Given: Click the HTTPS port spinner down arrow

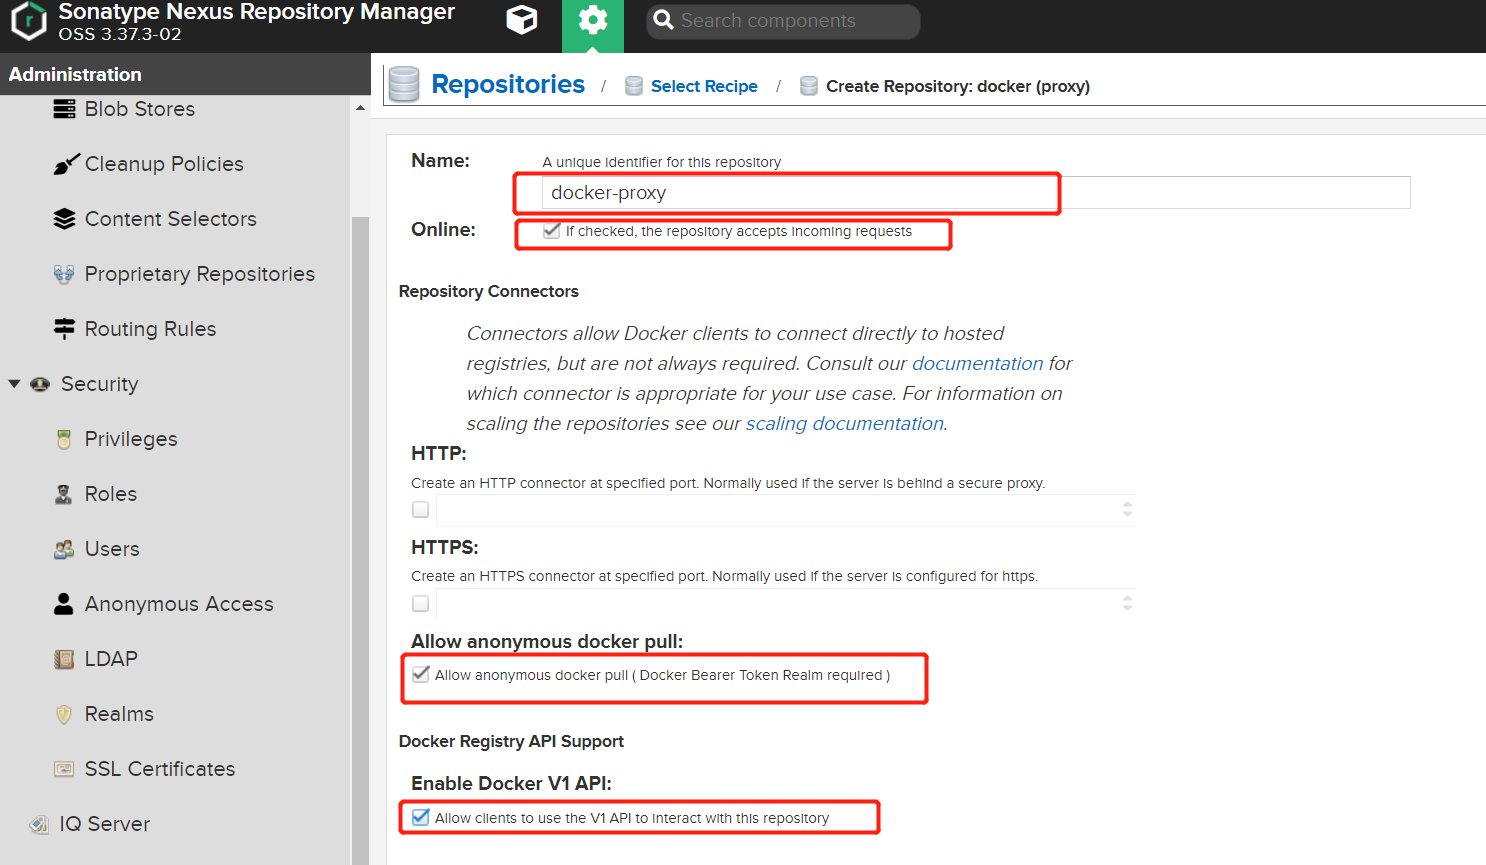Looking at the screenshot, I should click(1127, 608).
